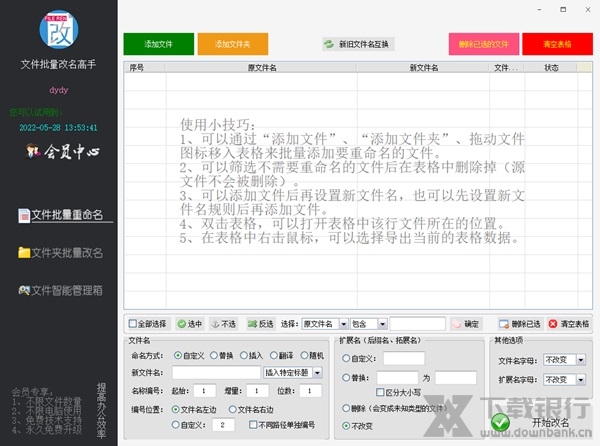Viewport: 600px width, 446px height.
Task: Click the green check 选中 icon
Action: (181, 324)
